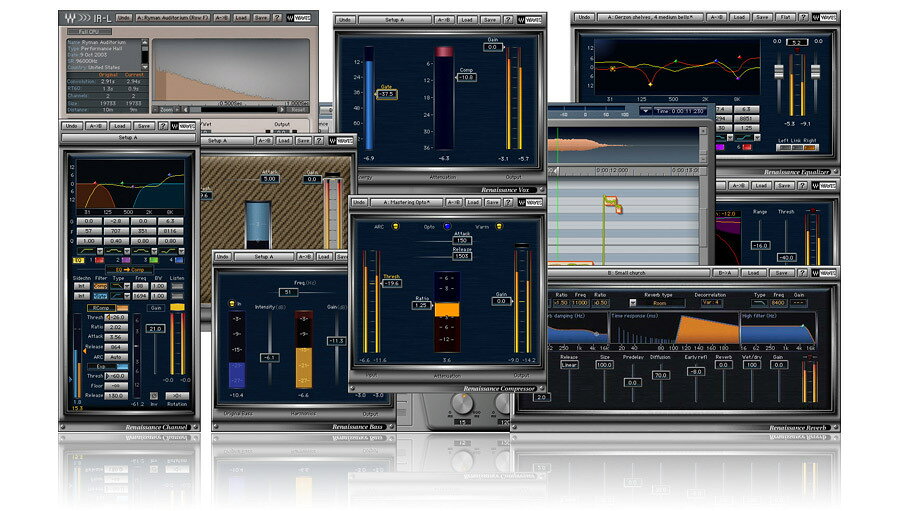Toggle the Warm light in Renaissance Compressor
The width and height of the screenshot is (900, 511).
[498, 227]
